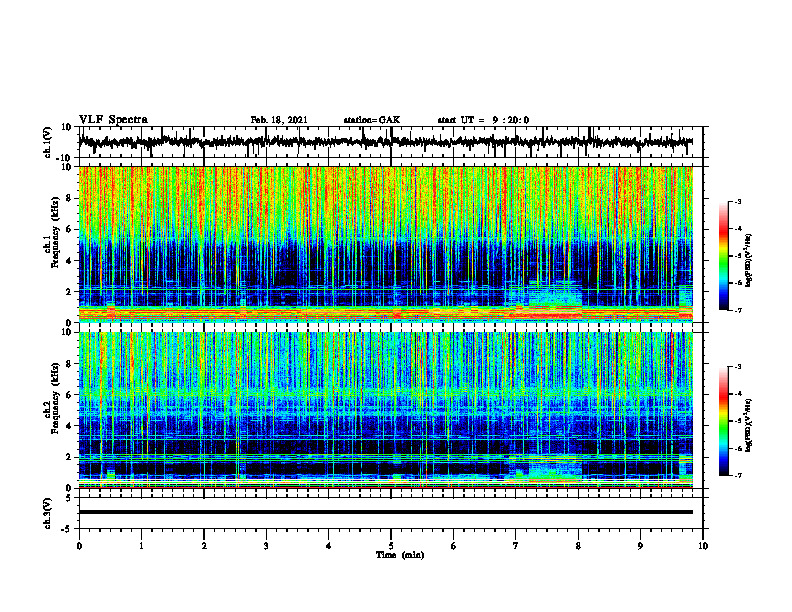Click time axis tick label "4"

click(x=329, y=546)
